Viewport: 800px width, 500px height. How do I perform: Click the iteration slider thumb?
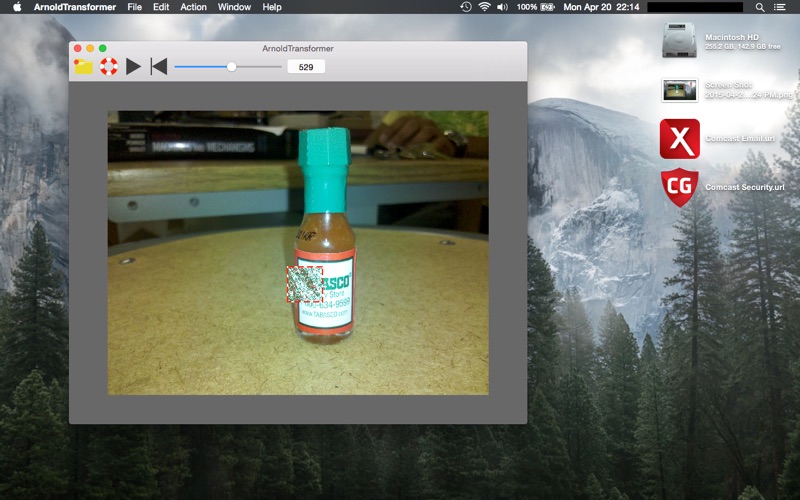pyautogui.click(x=232, y=67)
